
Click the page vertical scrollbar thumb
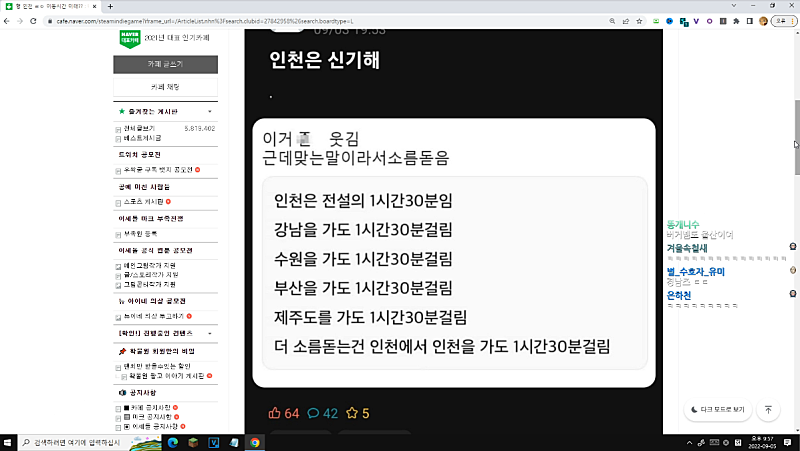(797, 138)
